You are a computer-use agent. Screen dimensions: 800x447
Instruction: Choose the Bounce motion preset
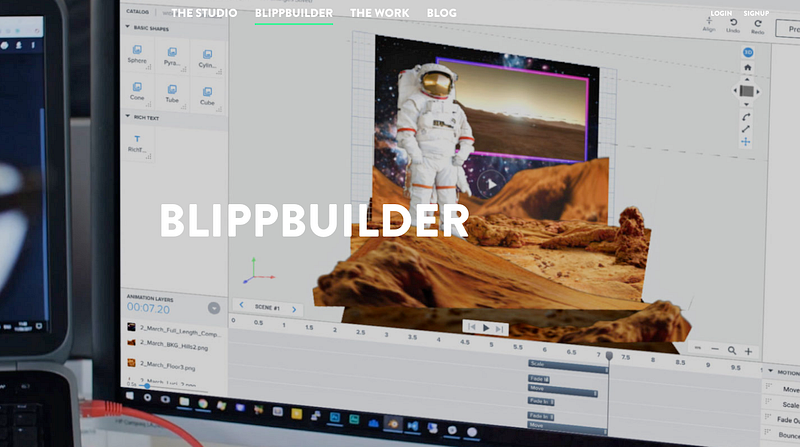789,435
